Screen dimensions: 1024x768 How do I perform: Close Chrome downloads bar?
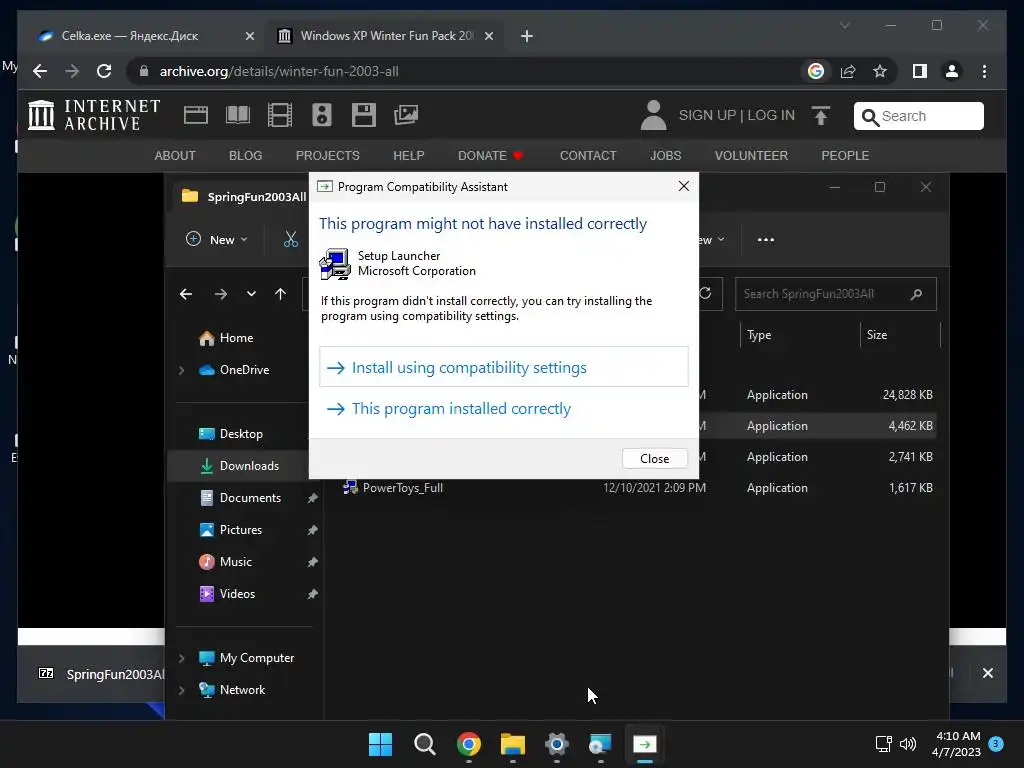pos(987,673)
